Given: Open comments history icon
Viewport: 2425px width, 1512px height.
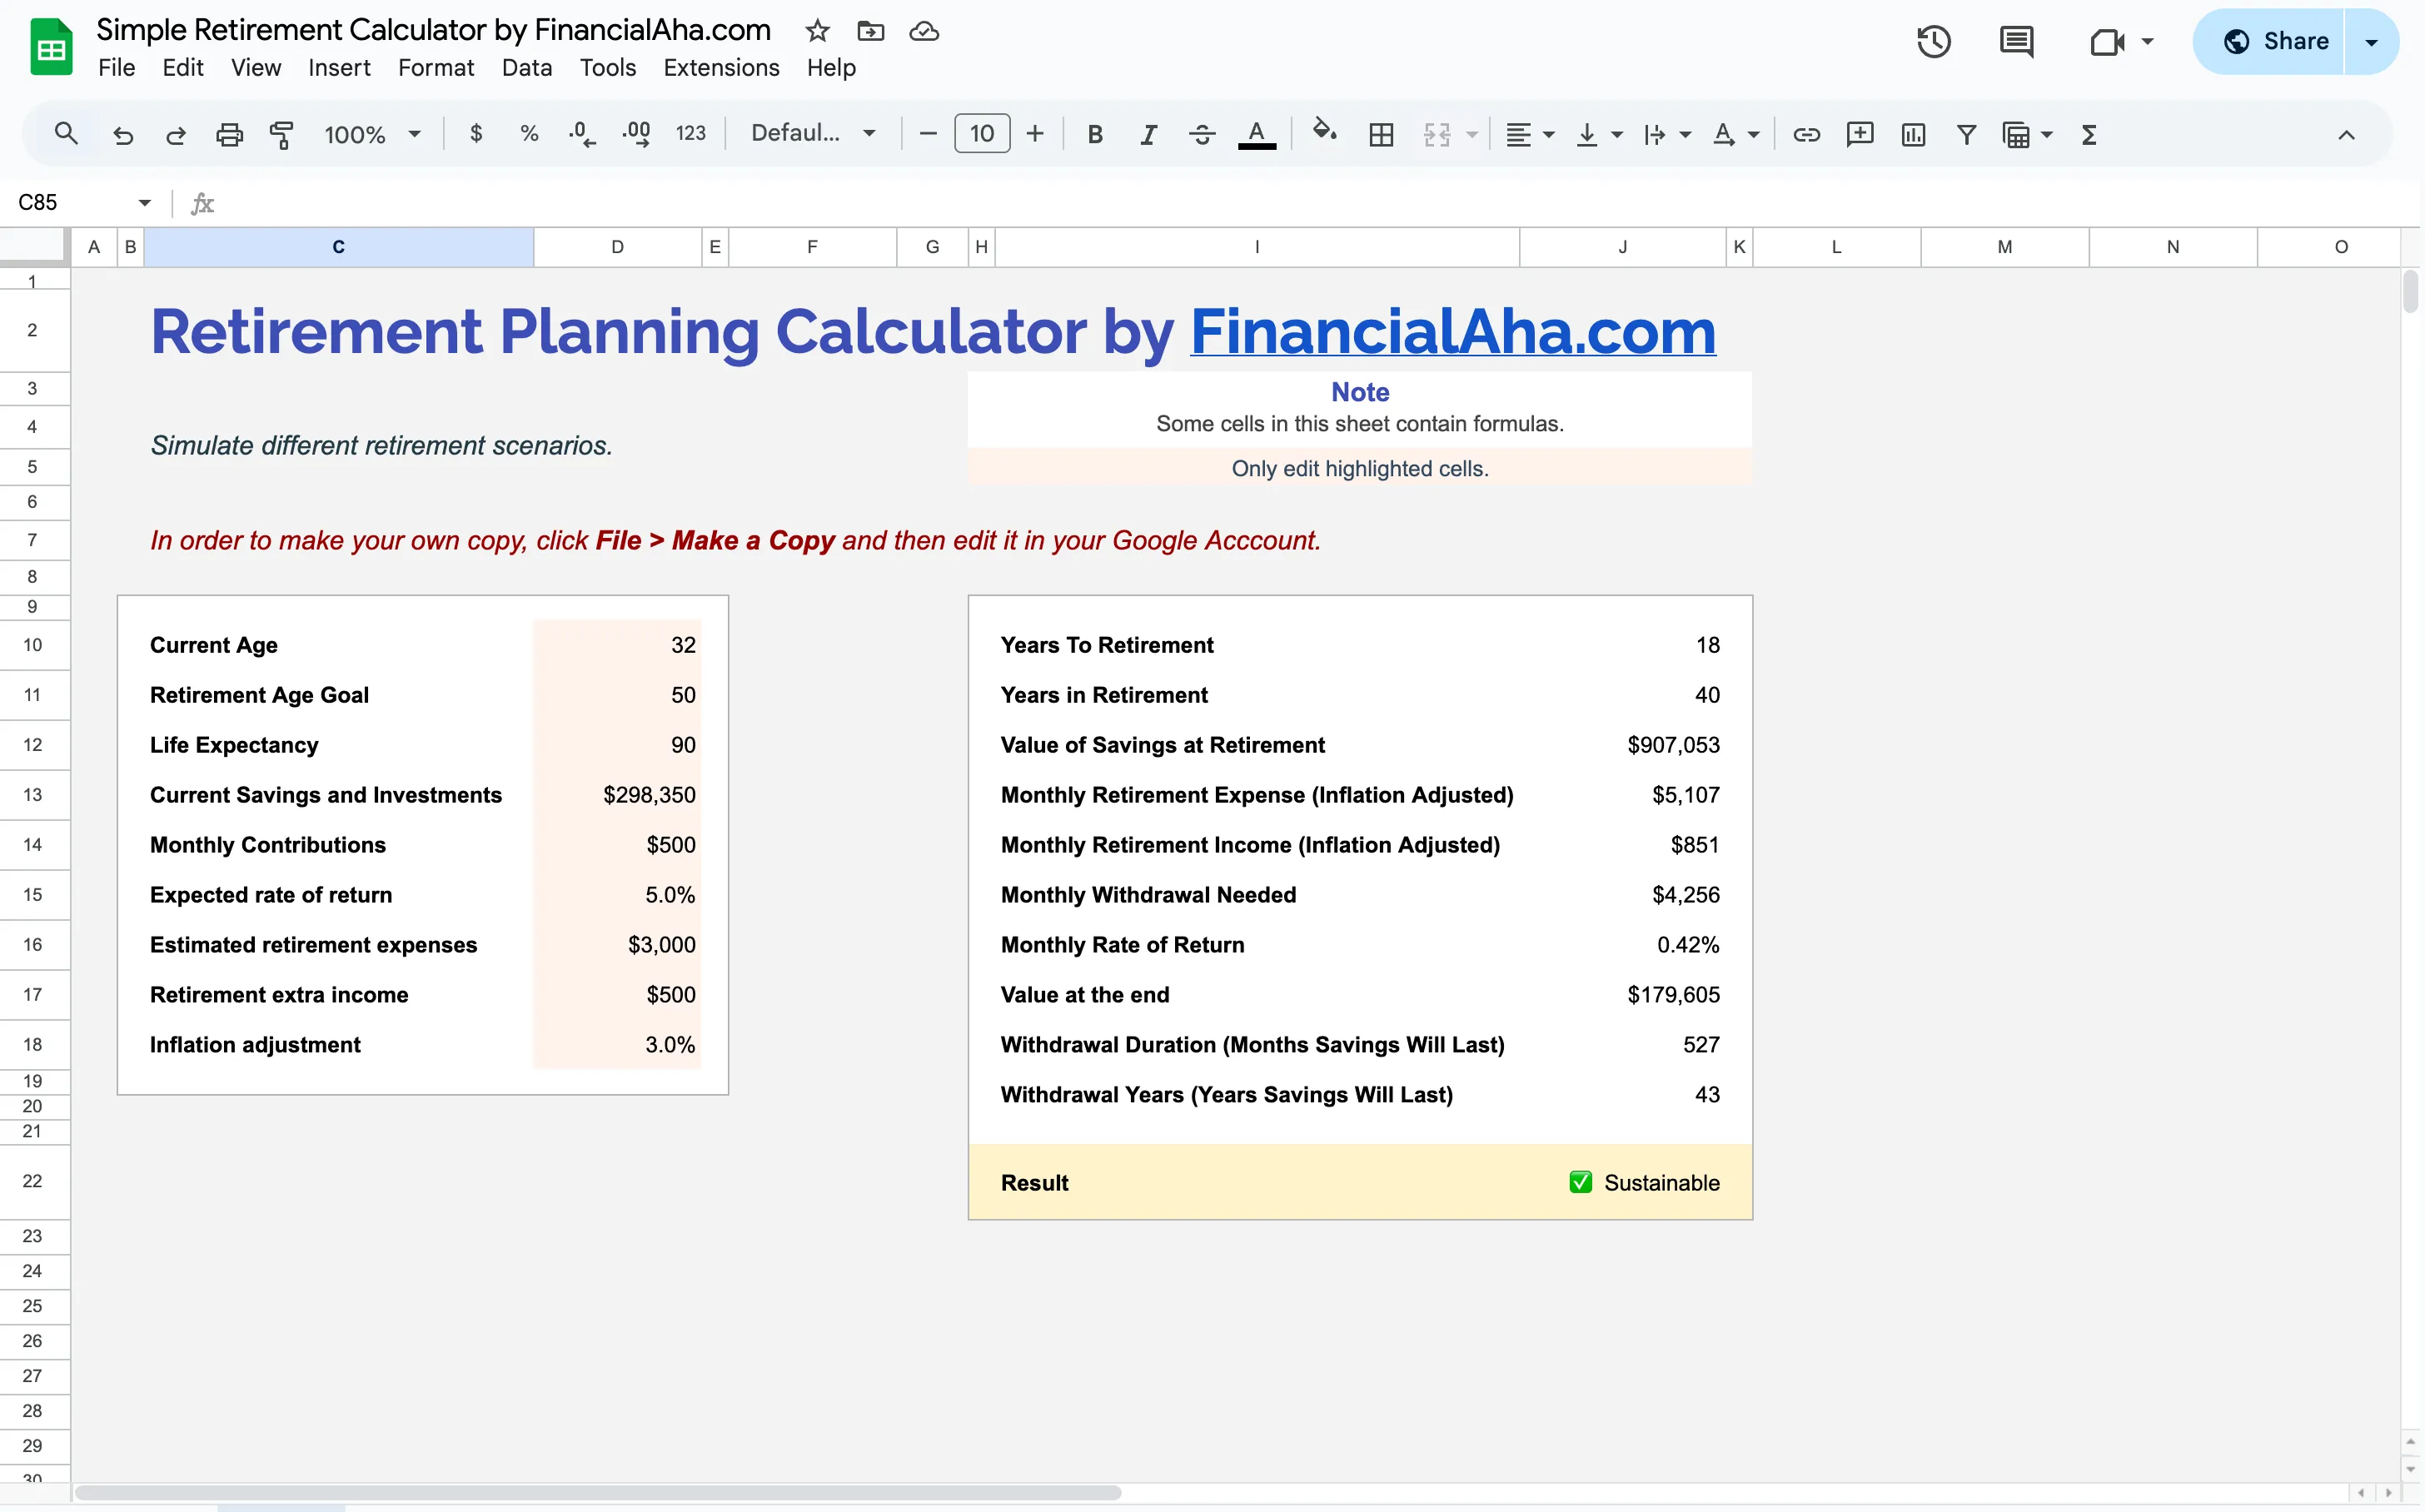Looking at the screenshot, I should coord(2016,41).
